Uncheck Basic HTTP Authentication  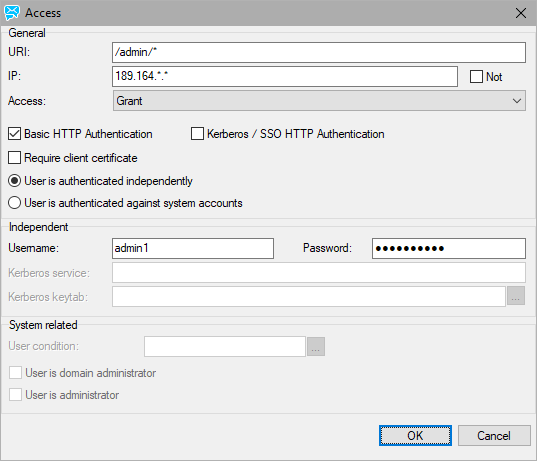coord(14,134)
